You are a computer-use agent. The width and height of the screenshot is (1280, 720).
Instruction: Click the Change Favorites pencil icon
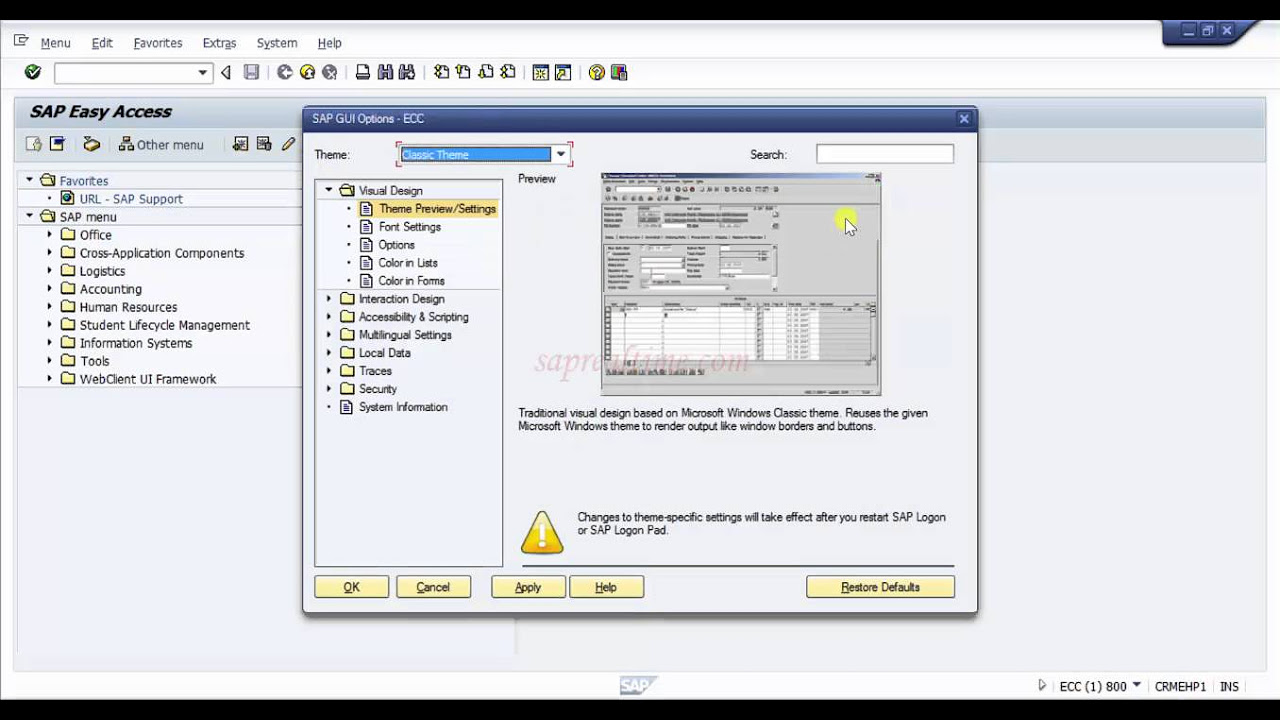(288, 144)
